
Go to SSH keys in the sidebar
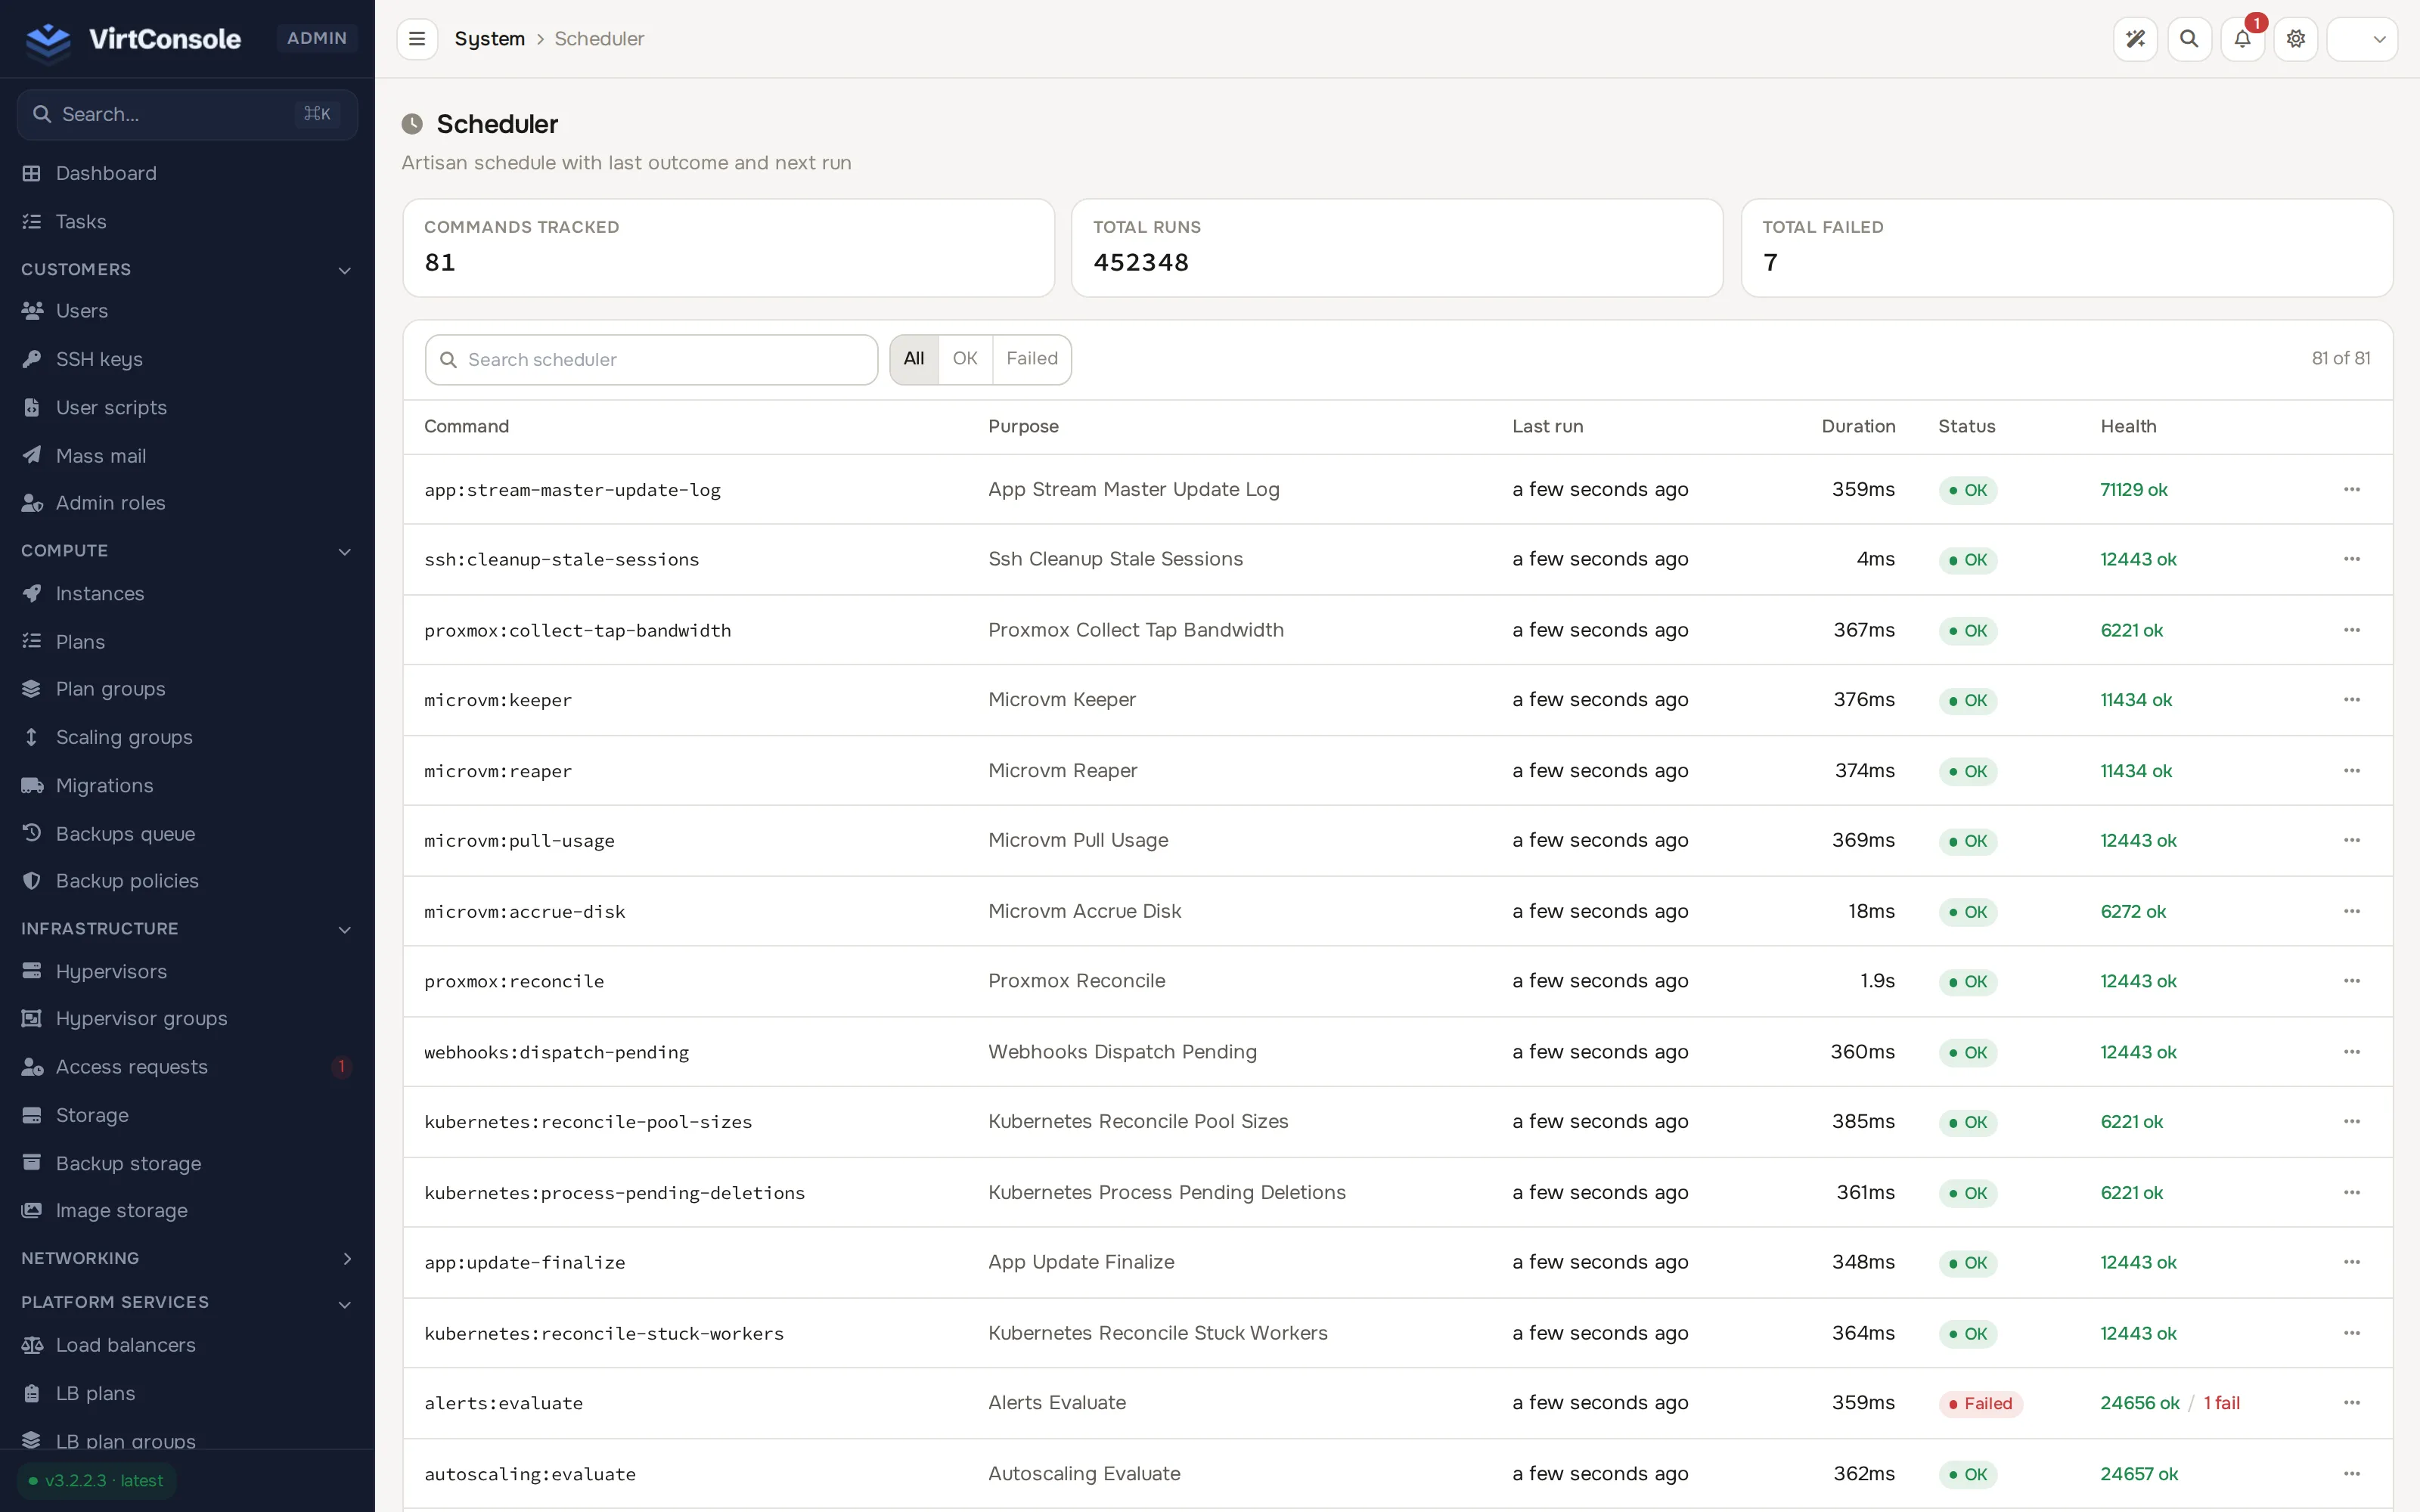[187, 359]
